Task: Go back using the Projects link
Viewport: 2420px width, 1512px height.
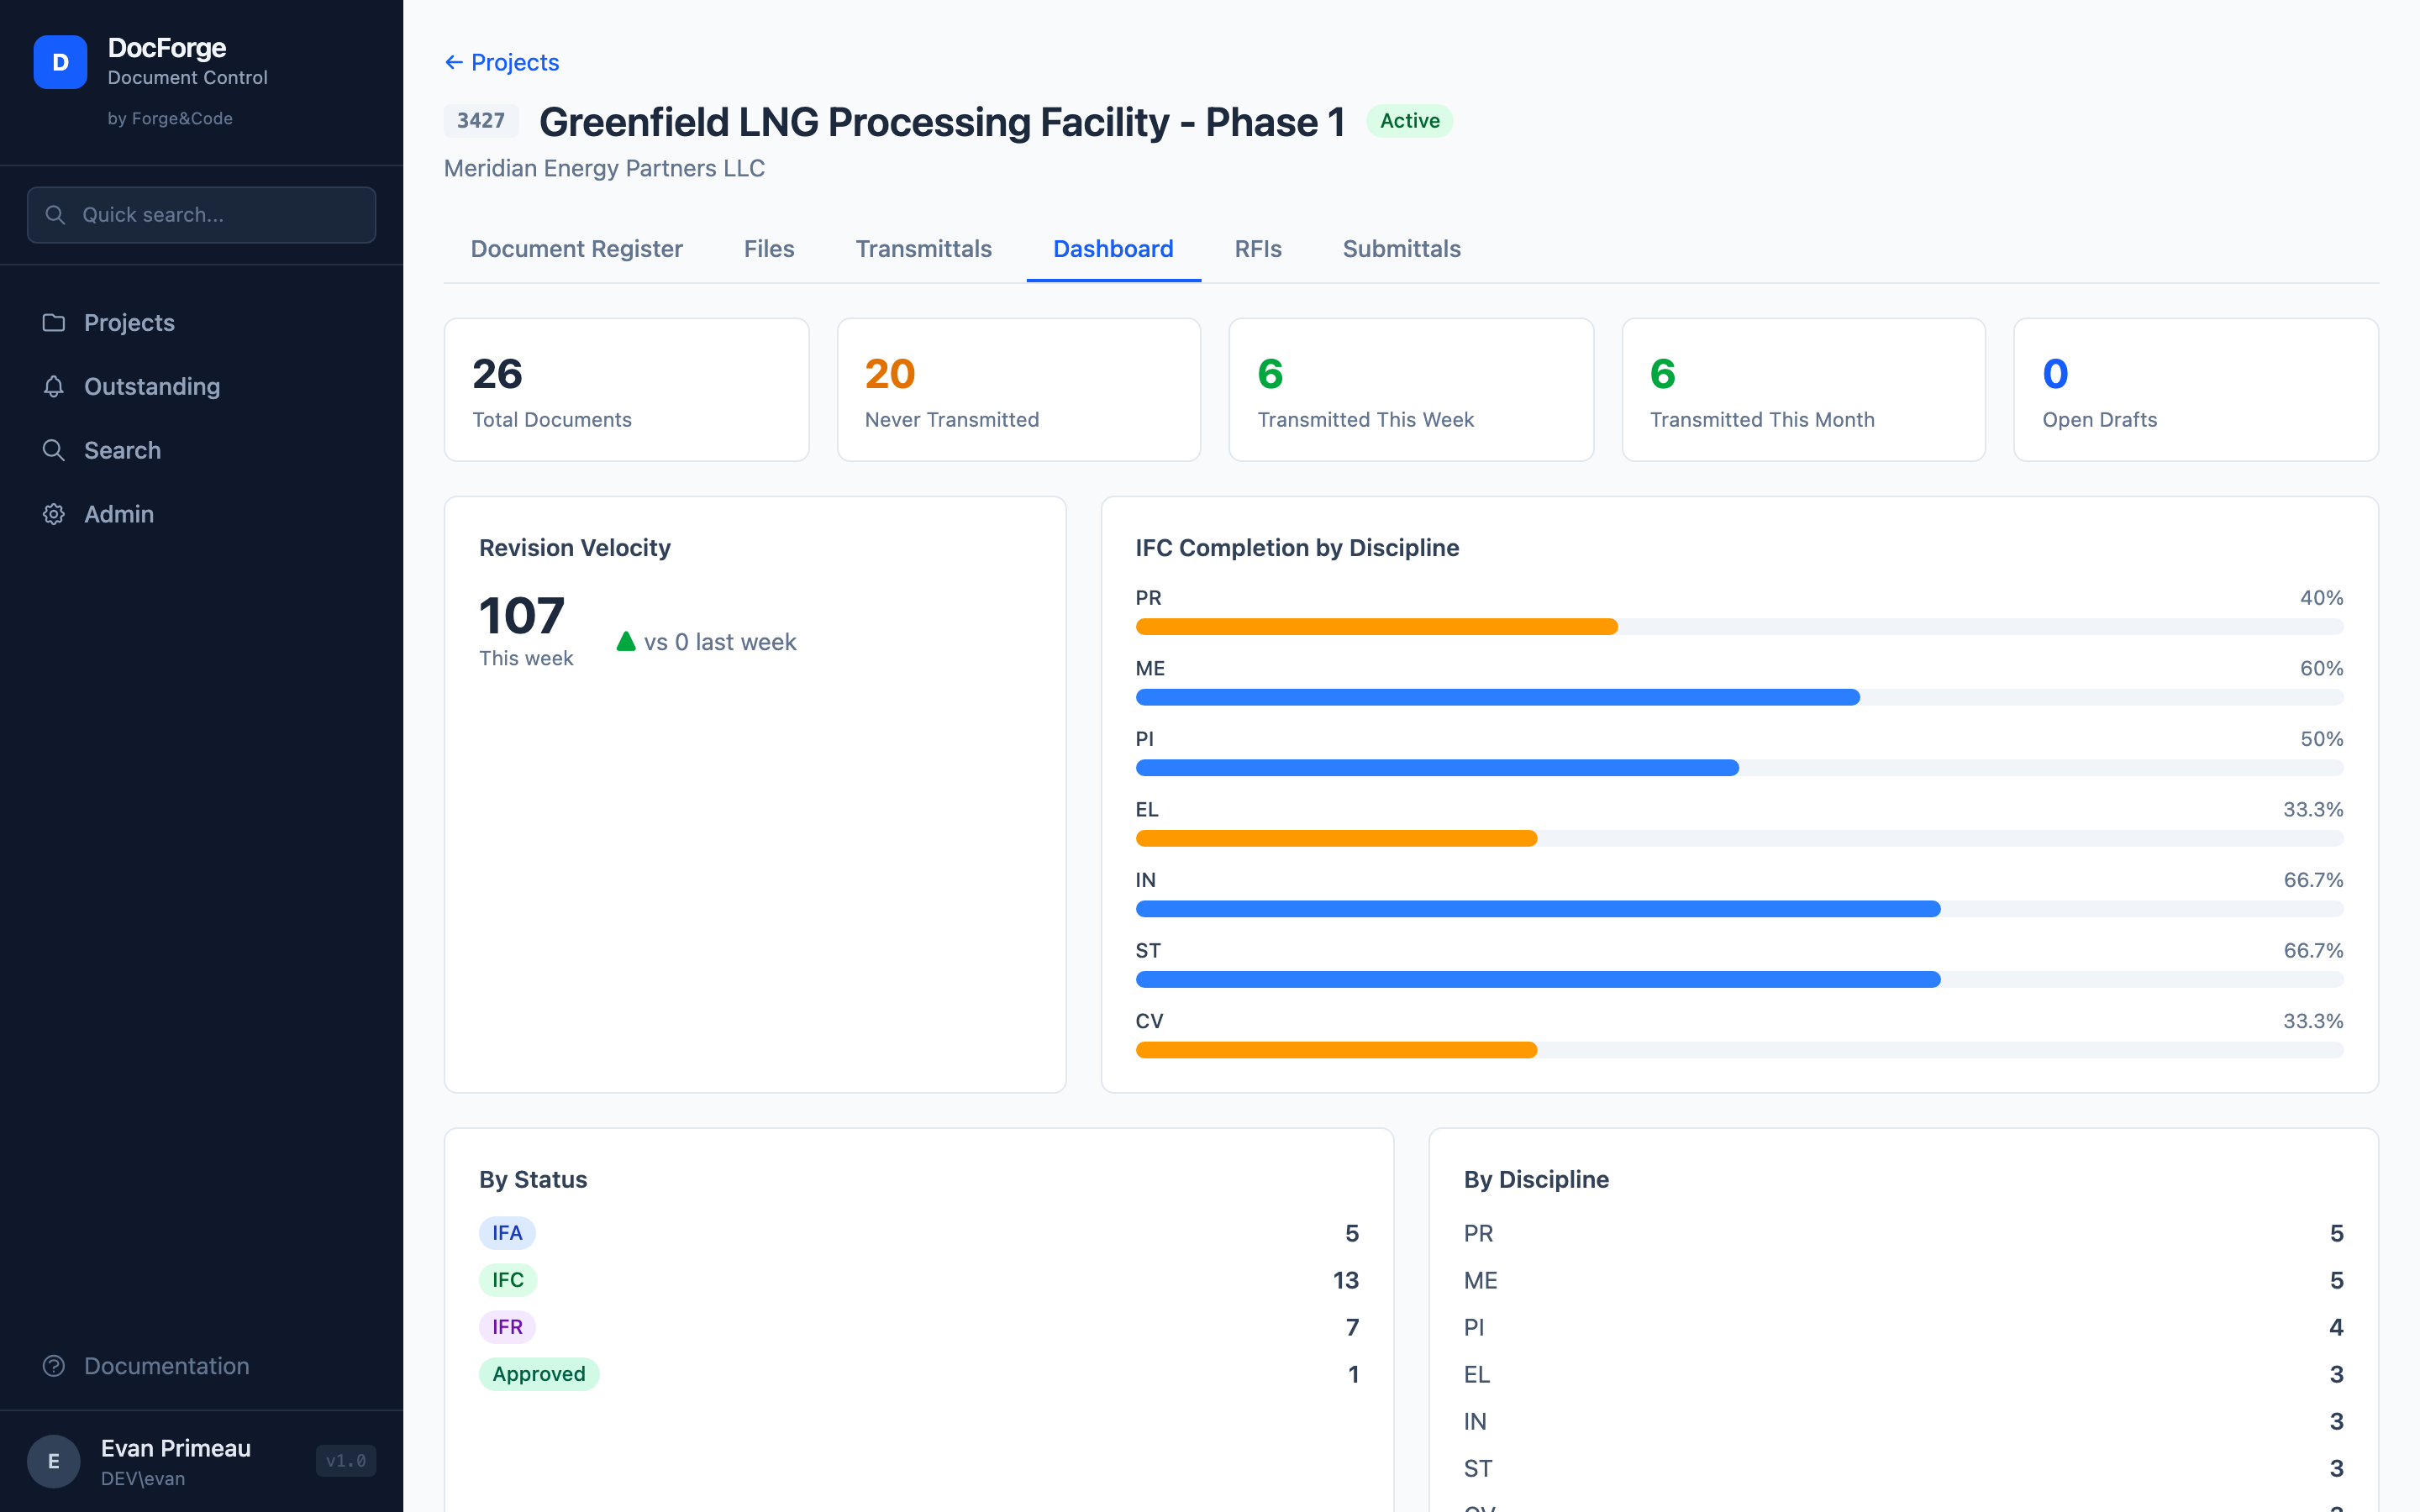Action: [501, 62]
